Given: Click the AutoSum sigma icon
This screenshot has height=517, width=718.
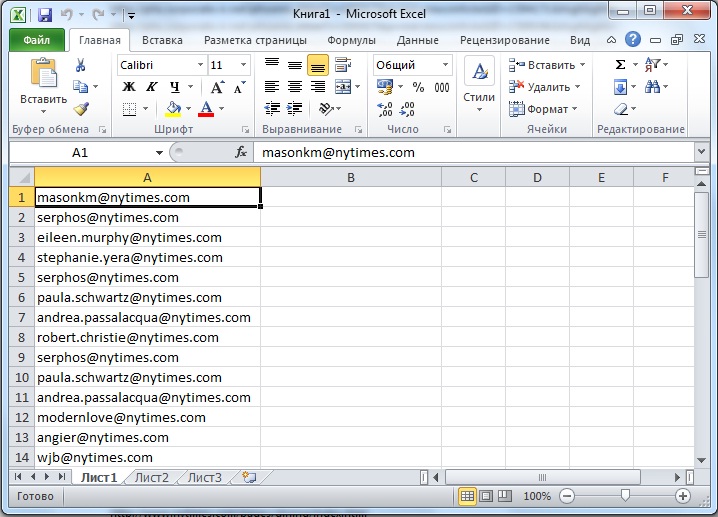Looking at the screenshot, I should pos(620,65).
